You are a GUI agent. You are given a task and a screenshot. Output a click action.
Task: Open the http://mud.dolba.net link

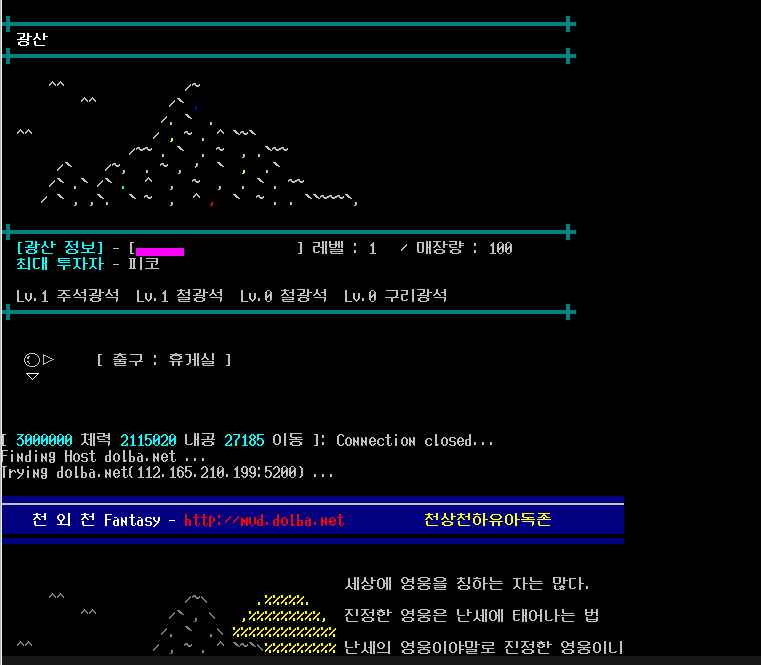point(264,520)
